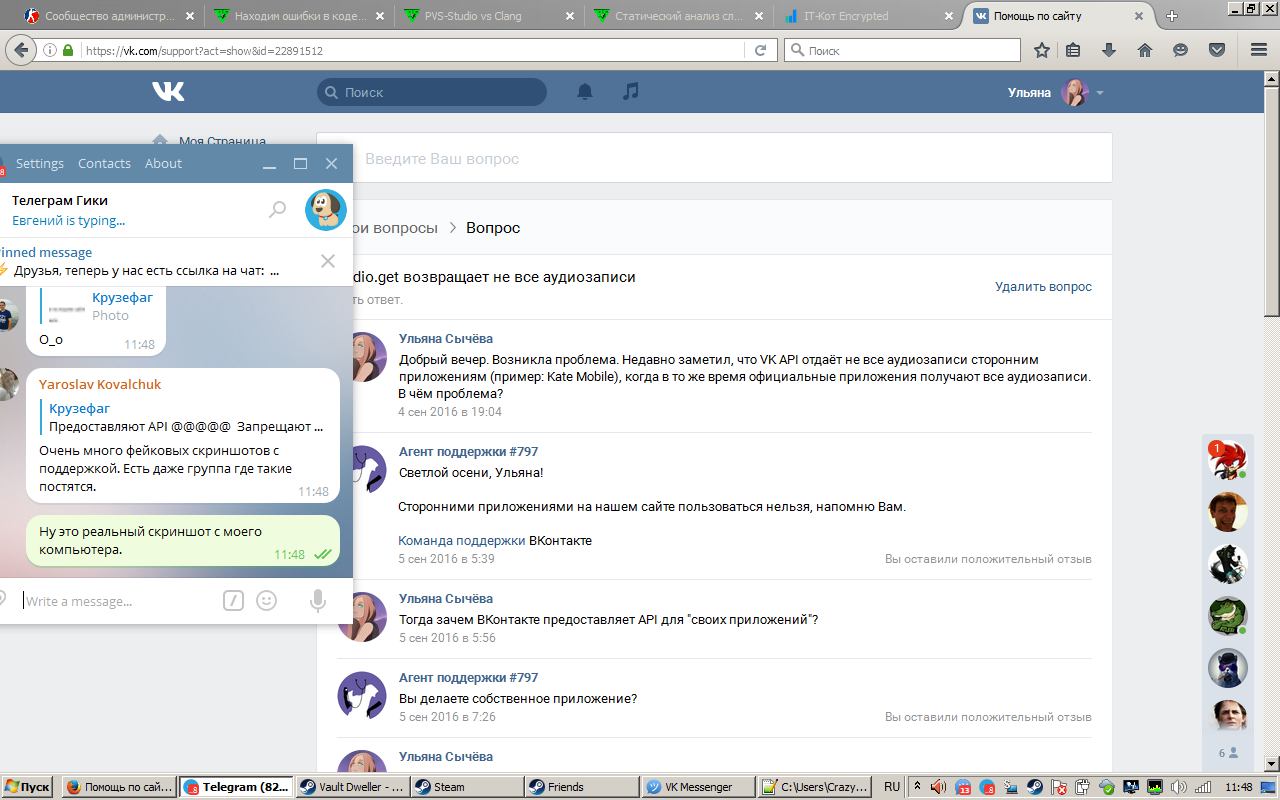Open the VK music player icon
Viewport: 1280px width, 800px height.
pyautogui.click(x=630, y=91)
